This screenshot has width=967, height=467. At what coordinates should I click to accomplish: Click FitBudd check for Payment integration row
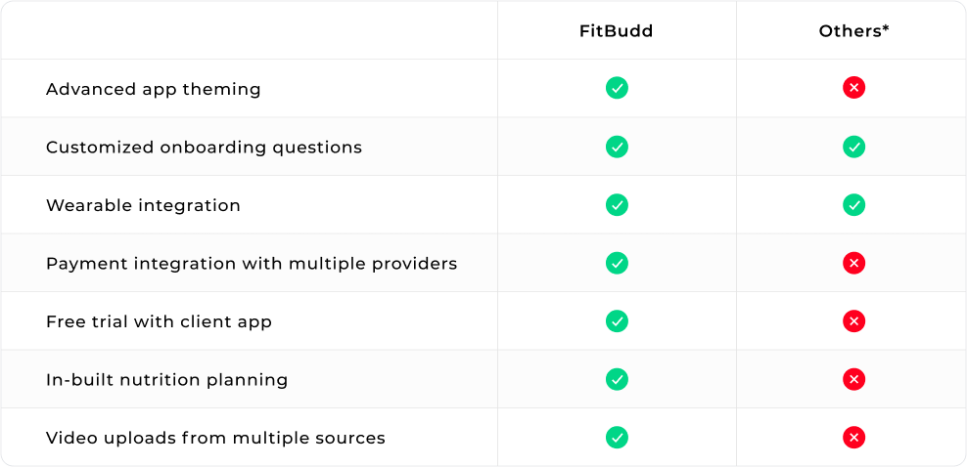[x=617, y=263]
